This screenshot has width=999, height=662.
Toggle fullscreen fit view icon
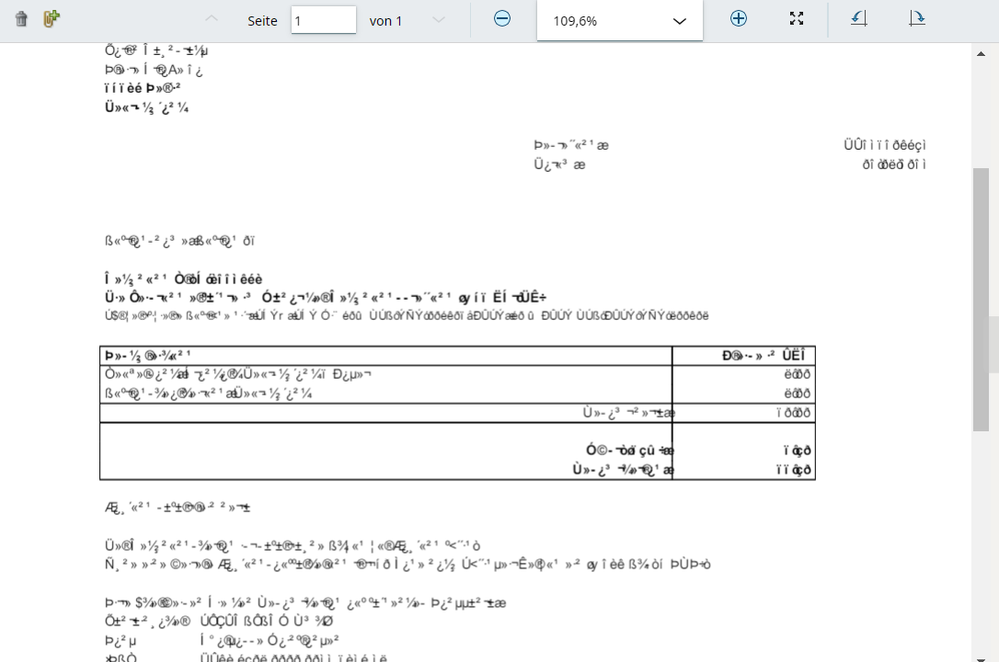(x=796, y=19)
